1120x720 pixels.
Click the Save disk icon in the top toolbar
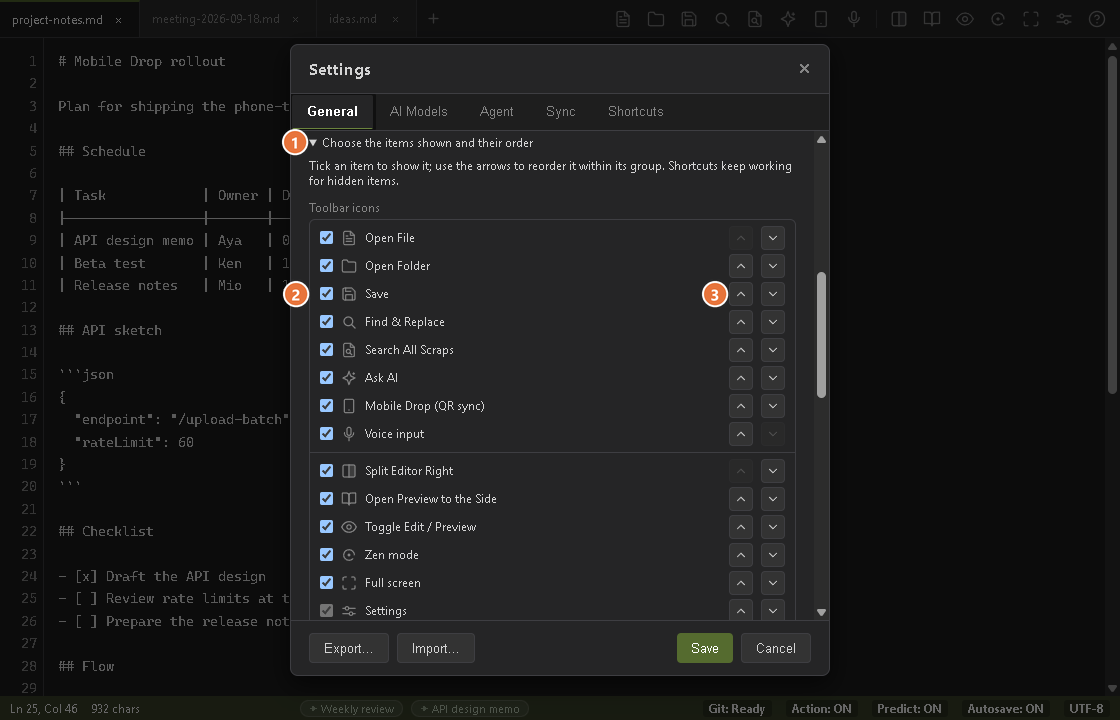(689, 19)
